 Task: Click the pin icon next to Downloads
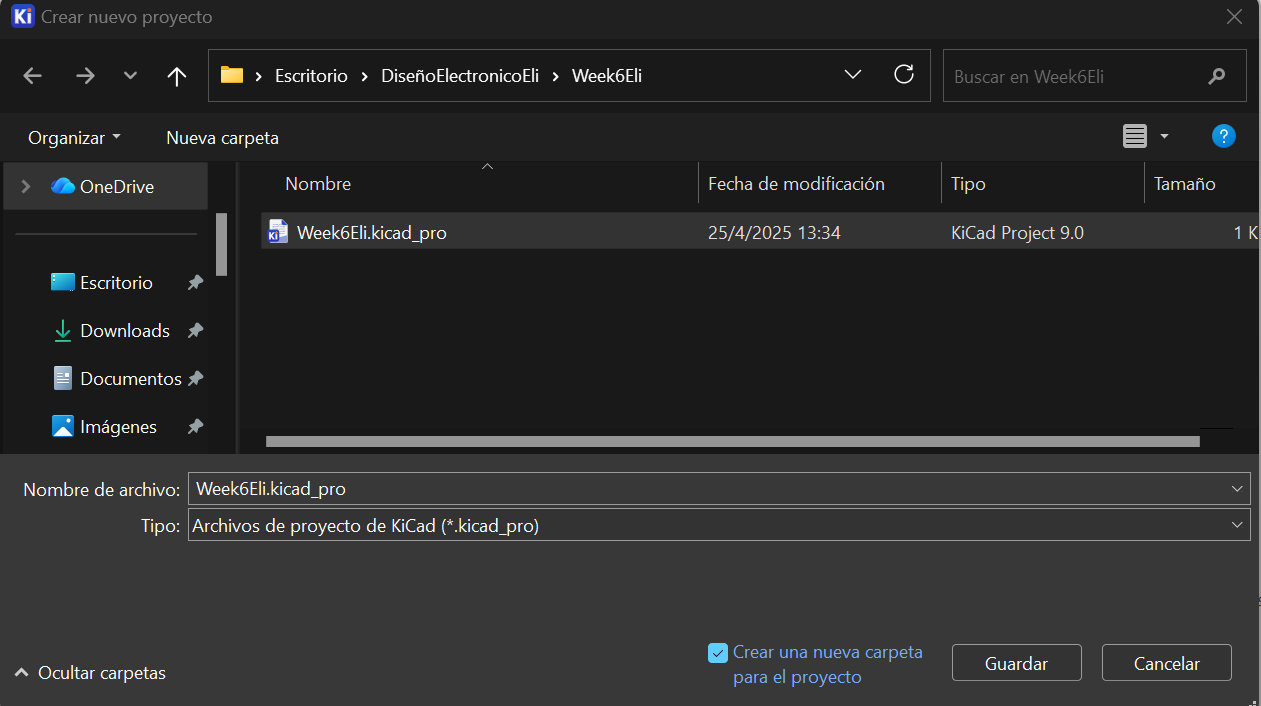point(196,331)
